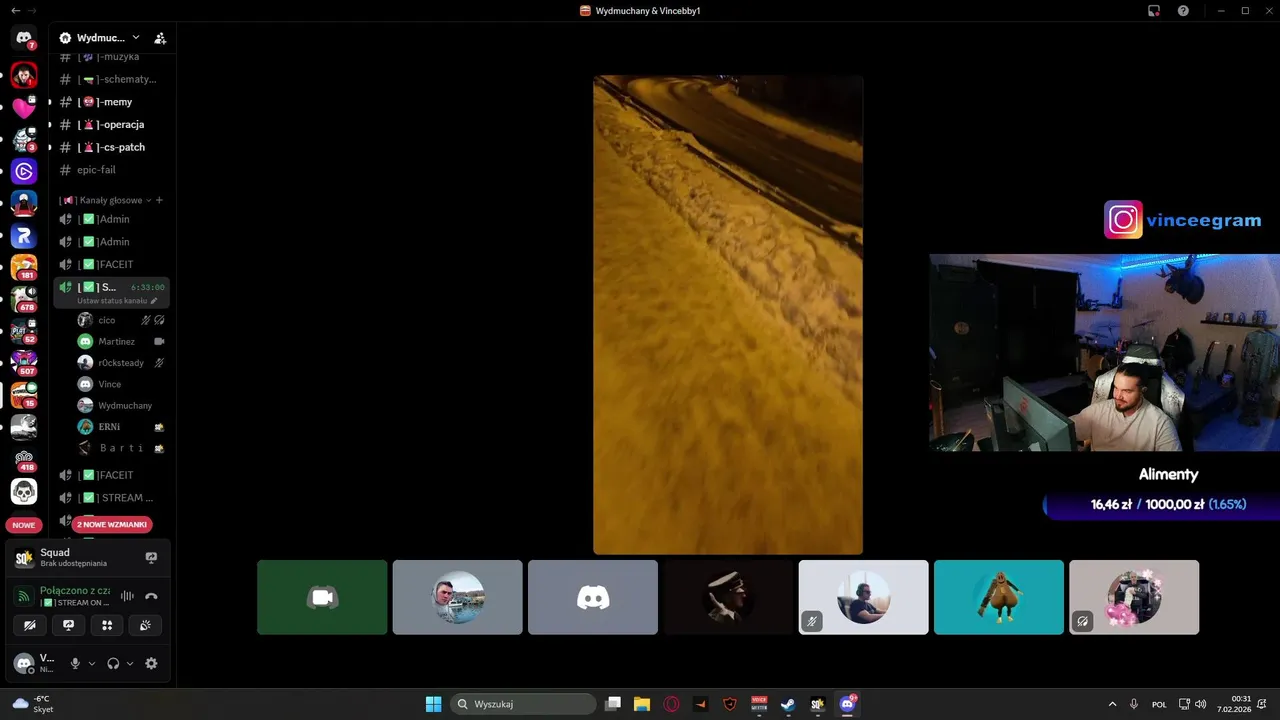Open microphone input device dropdown arrow
The image size is (1280, 720).
[x=92, y=663]
